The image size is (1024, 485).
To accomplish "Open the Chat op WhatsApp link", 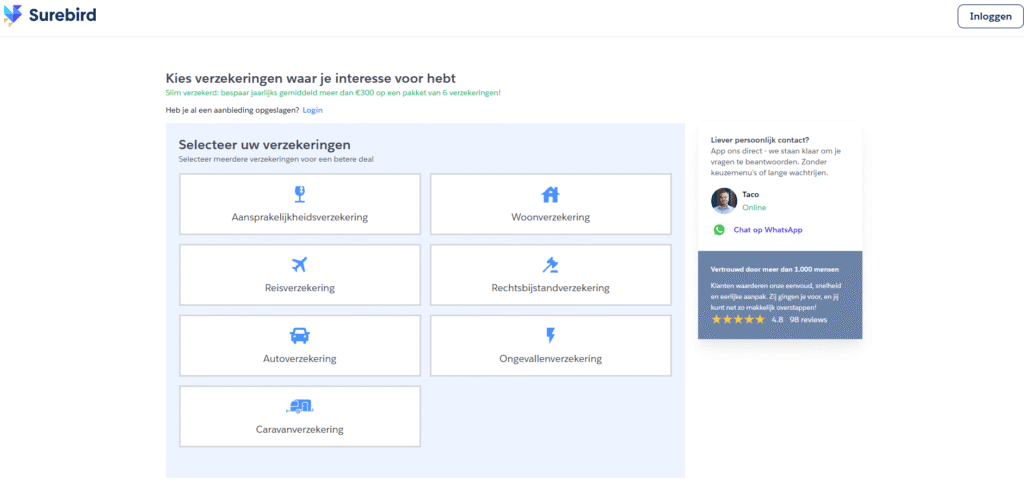I will pos(768,230).
